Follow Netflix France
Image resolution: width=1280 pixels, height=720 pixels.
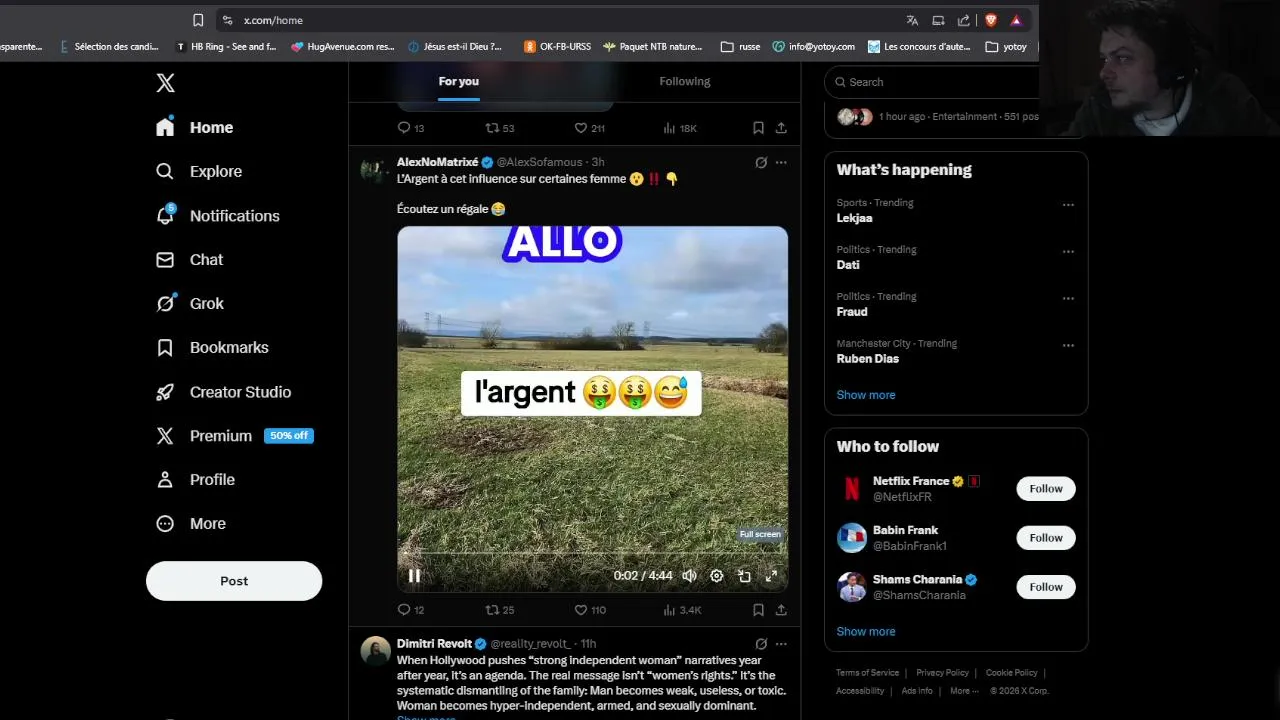(x=1046, y=489)
